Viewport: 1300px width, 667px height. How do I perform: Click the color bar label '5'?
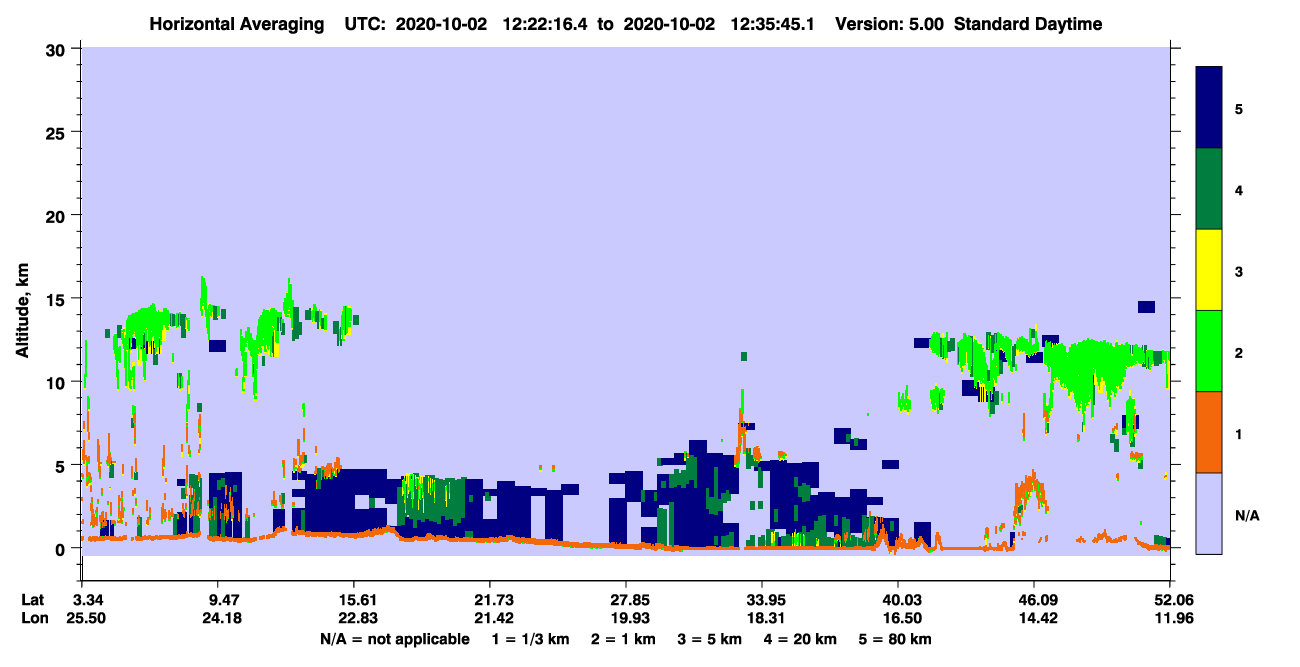click(x=1239, y=108)
